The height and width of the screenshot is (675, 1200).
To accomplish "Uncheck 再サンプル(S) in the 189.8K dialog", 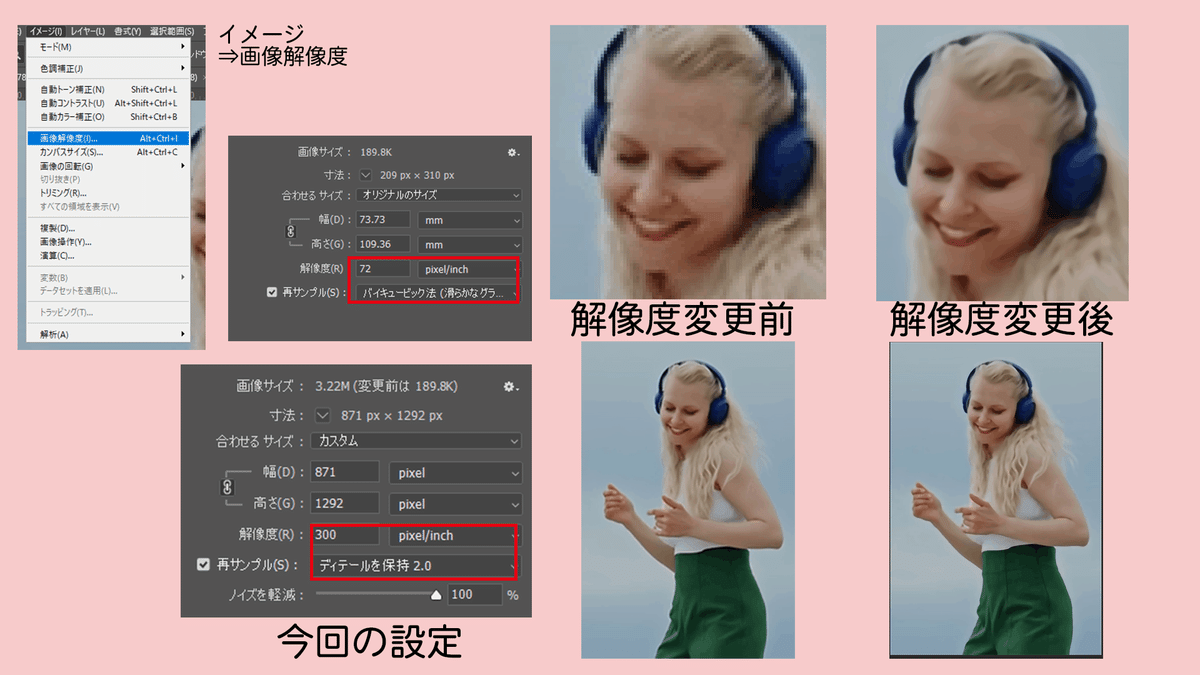I will (272, 293).
